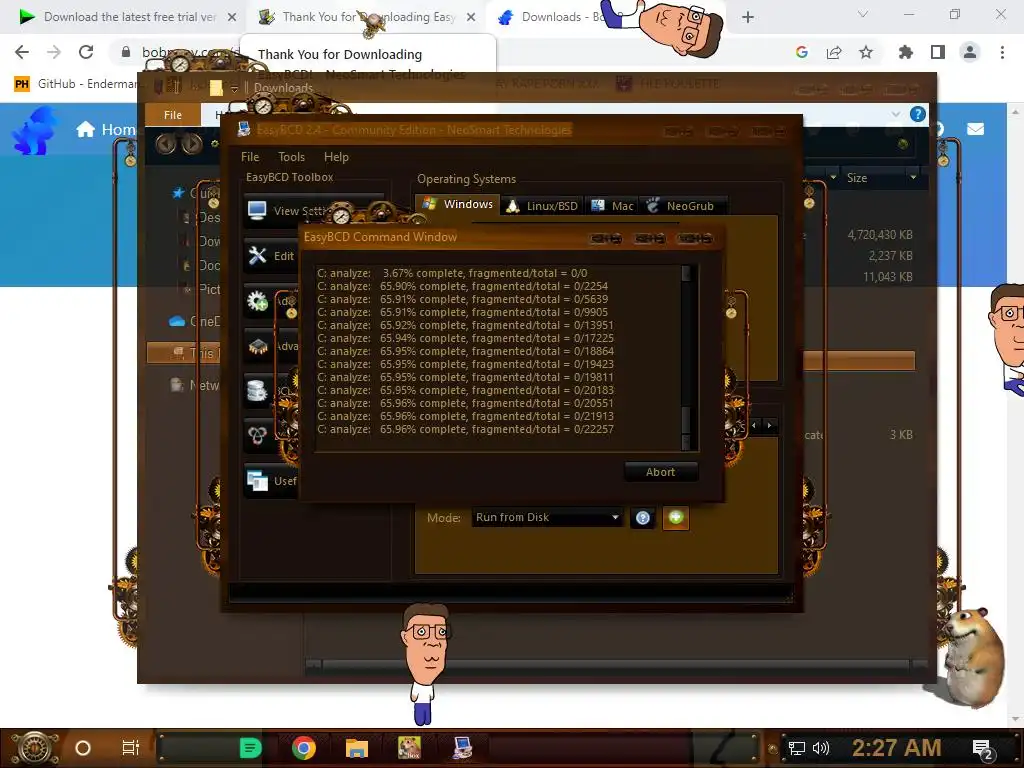1024x768 pixels.
Task: Open Mode dropdown Run from Disk
Action: (547, 517)
